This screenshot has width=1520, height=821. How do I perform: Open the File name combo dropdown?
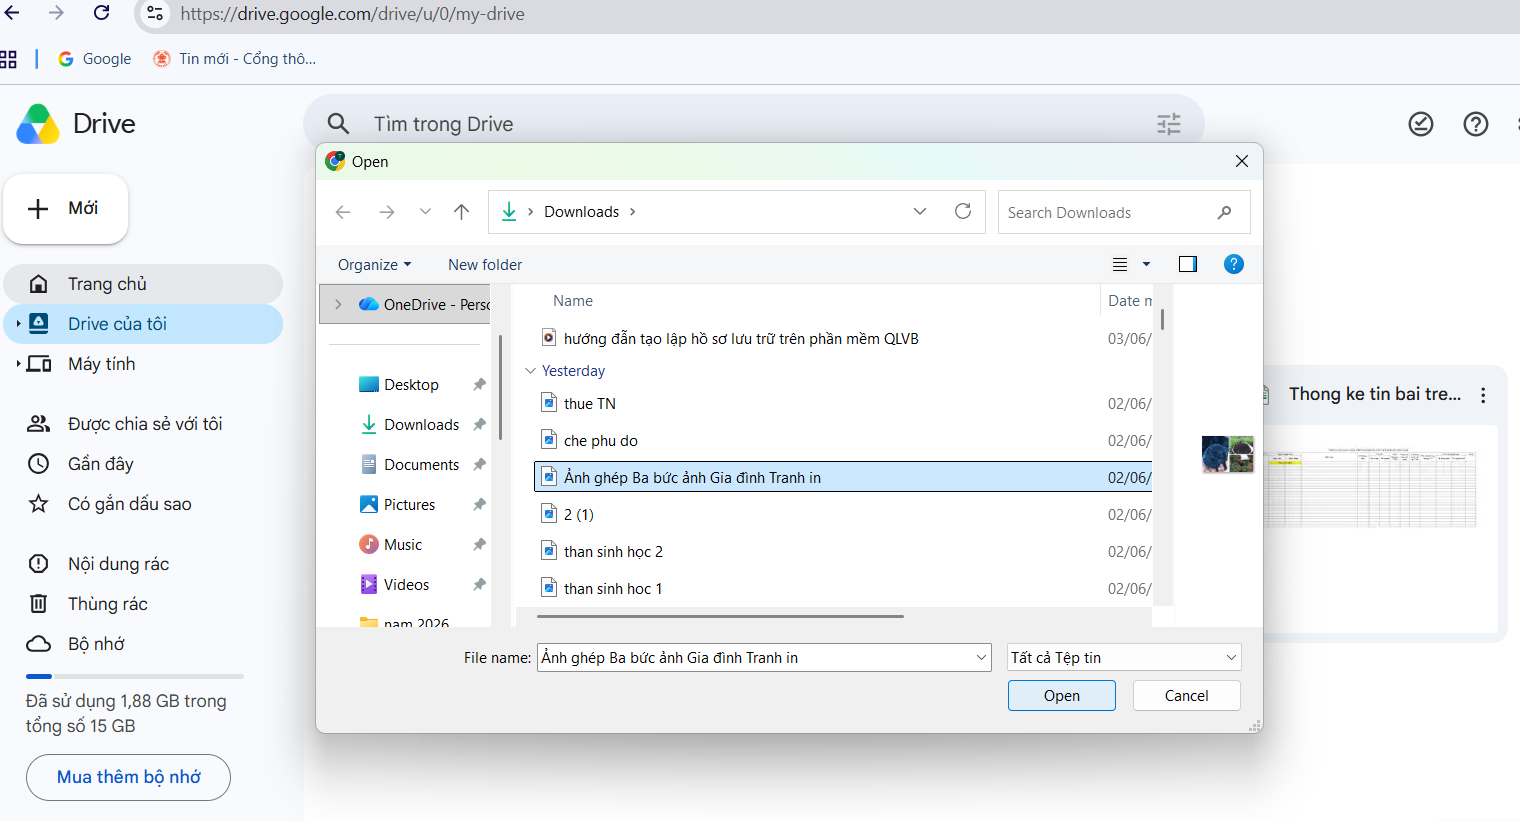(981, 657)
